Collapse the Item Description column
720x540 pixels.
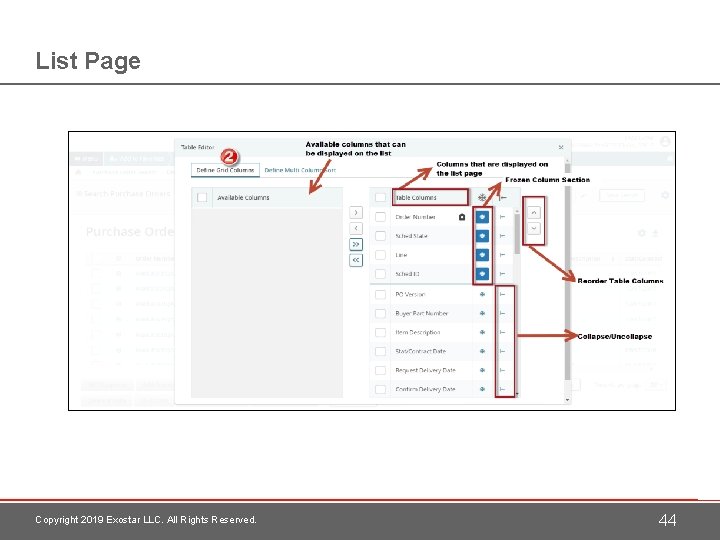pyautogui.click(x=502, y=332)
